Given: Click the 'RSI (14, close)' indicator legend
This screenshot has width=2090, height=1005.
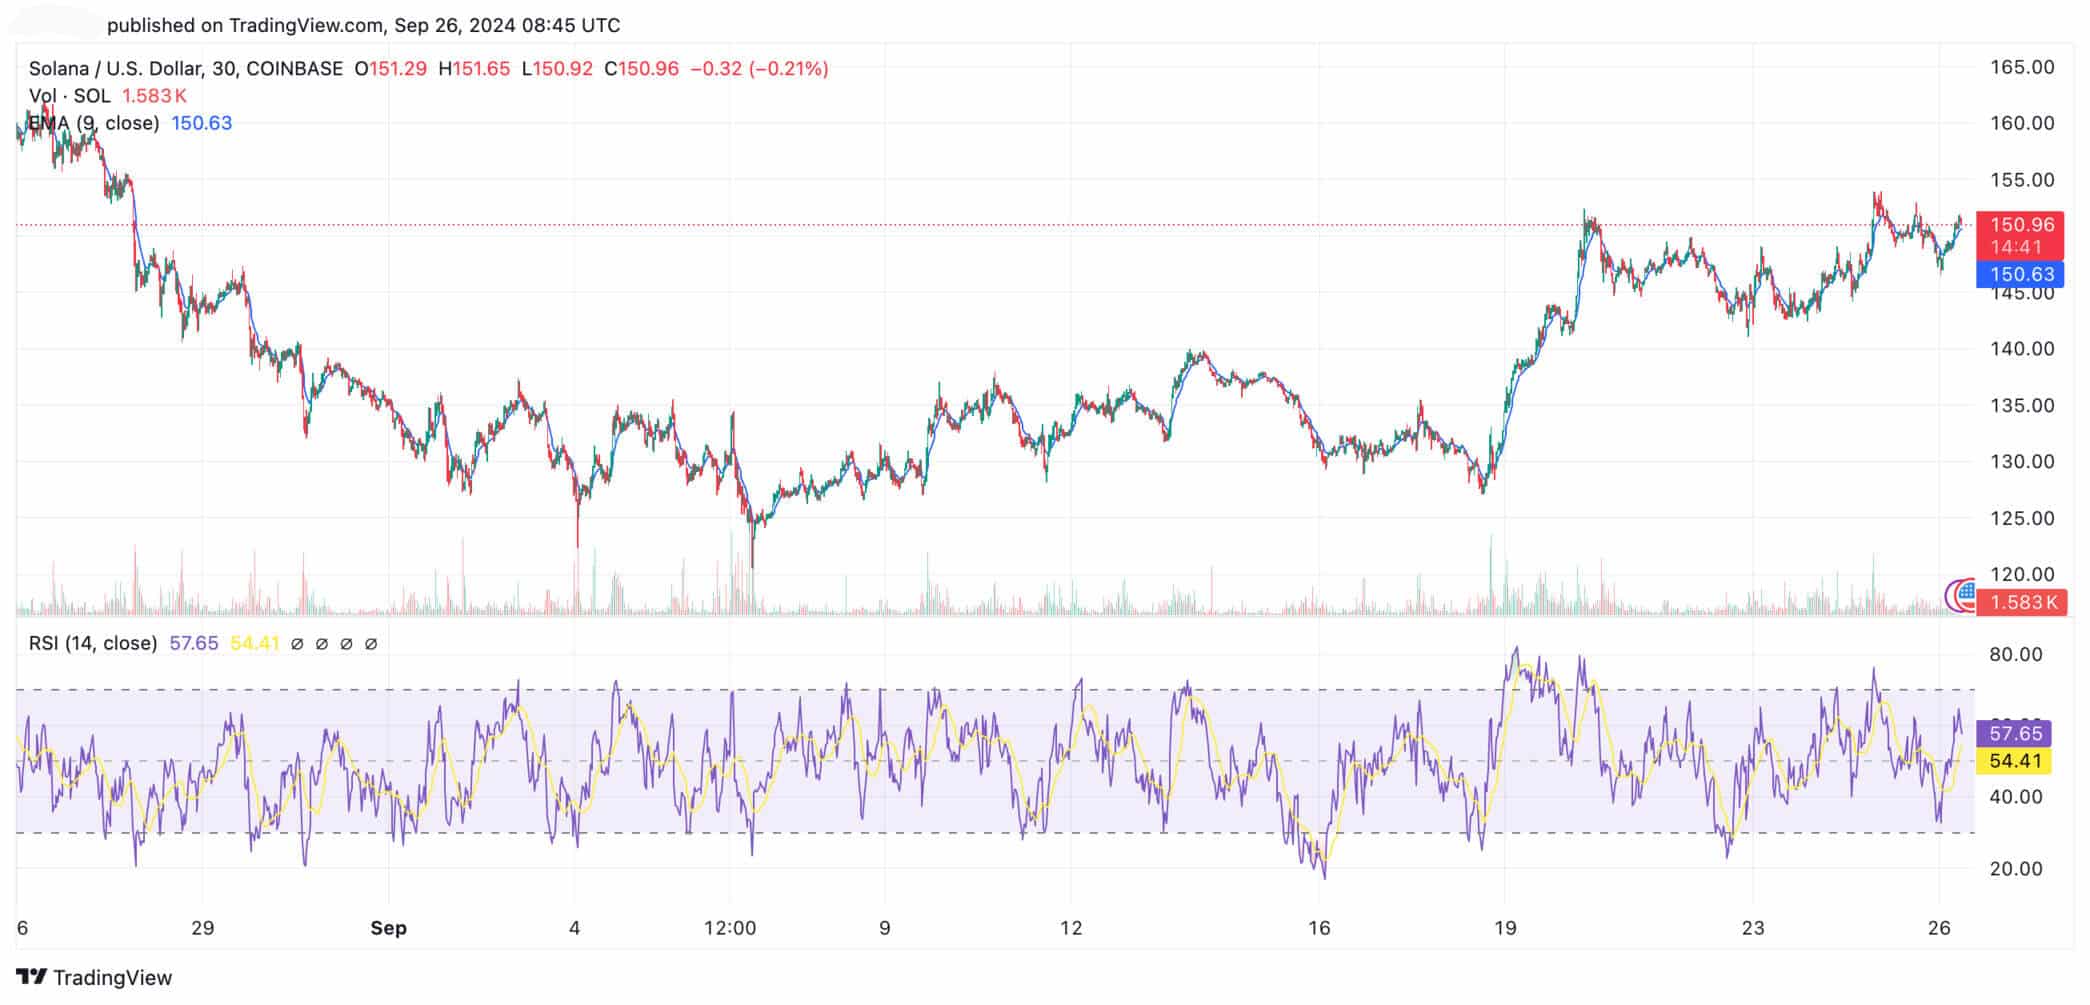Looking at the screenshot, I should click(x=93, y=643).
